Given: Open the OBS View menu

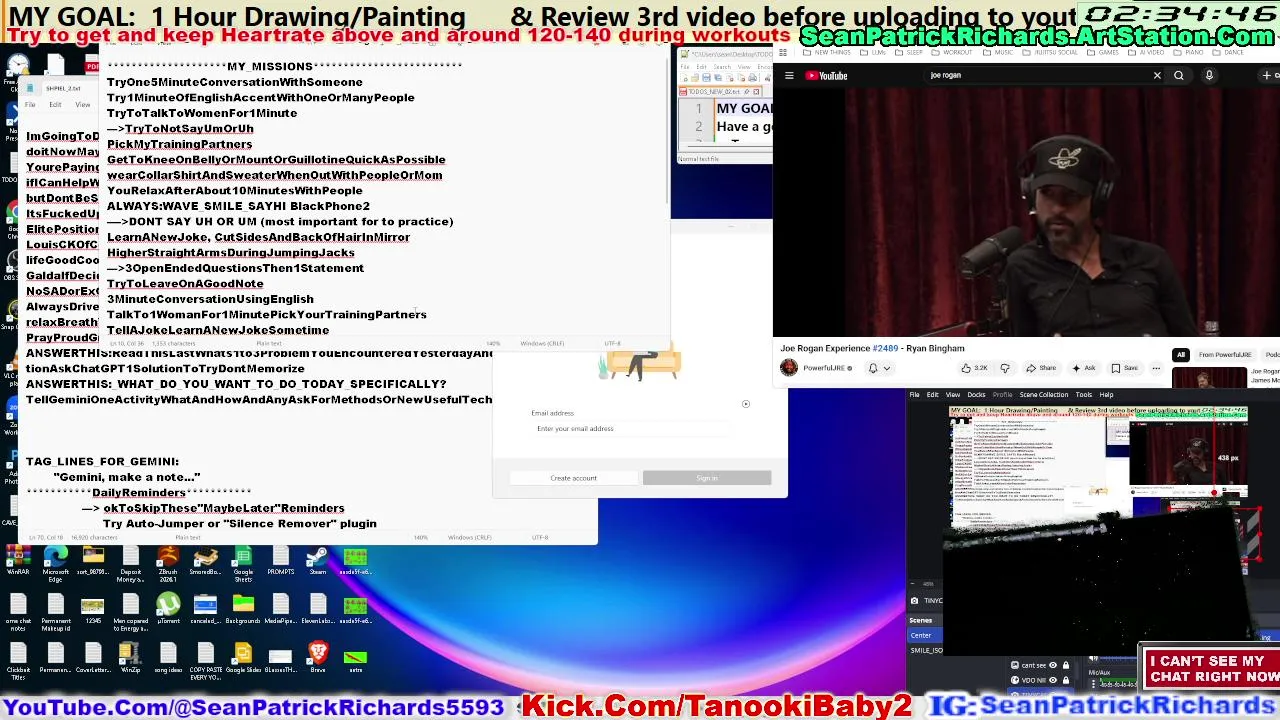Looking at the screenshot, I should pyautogui.click(x=953, y=394).
